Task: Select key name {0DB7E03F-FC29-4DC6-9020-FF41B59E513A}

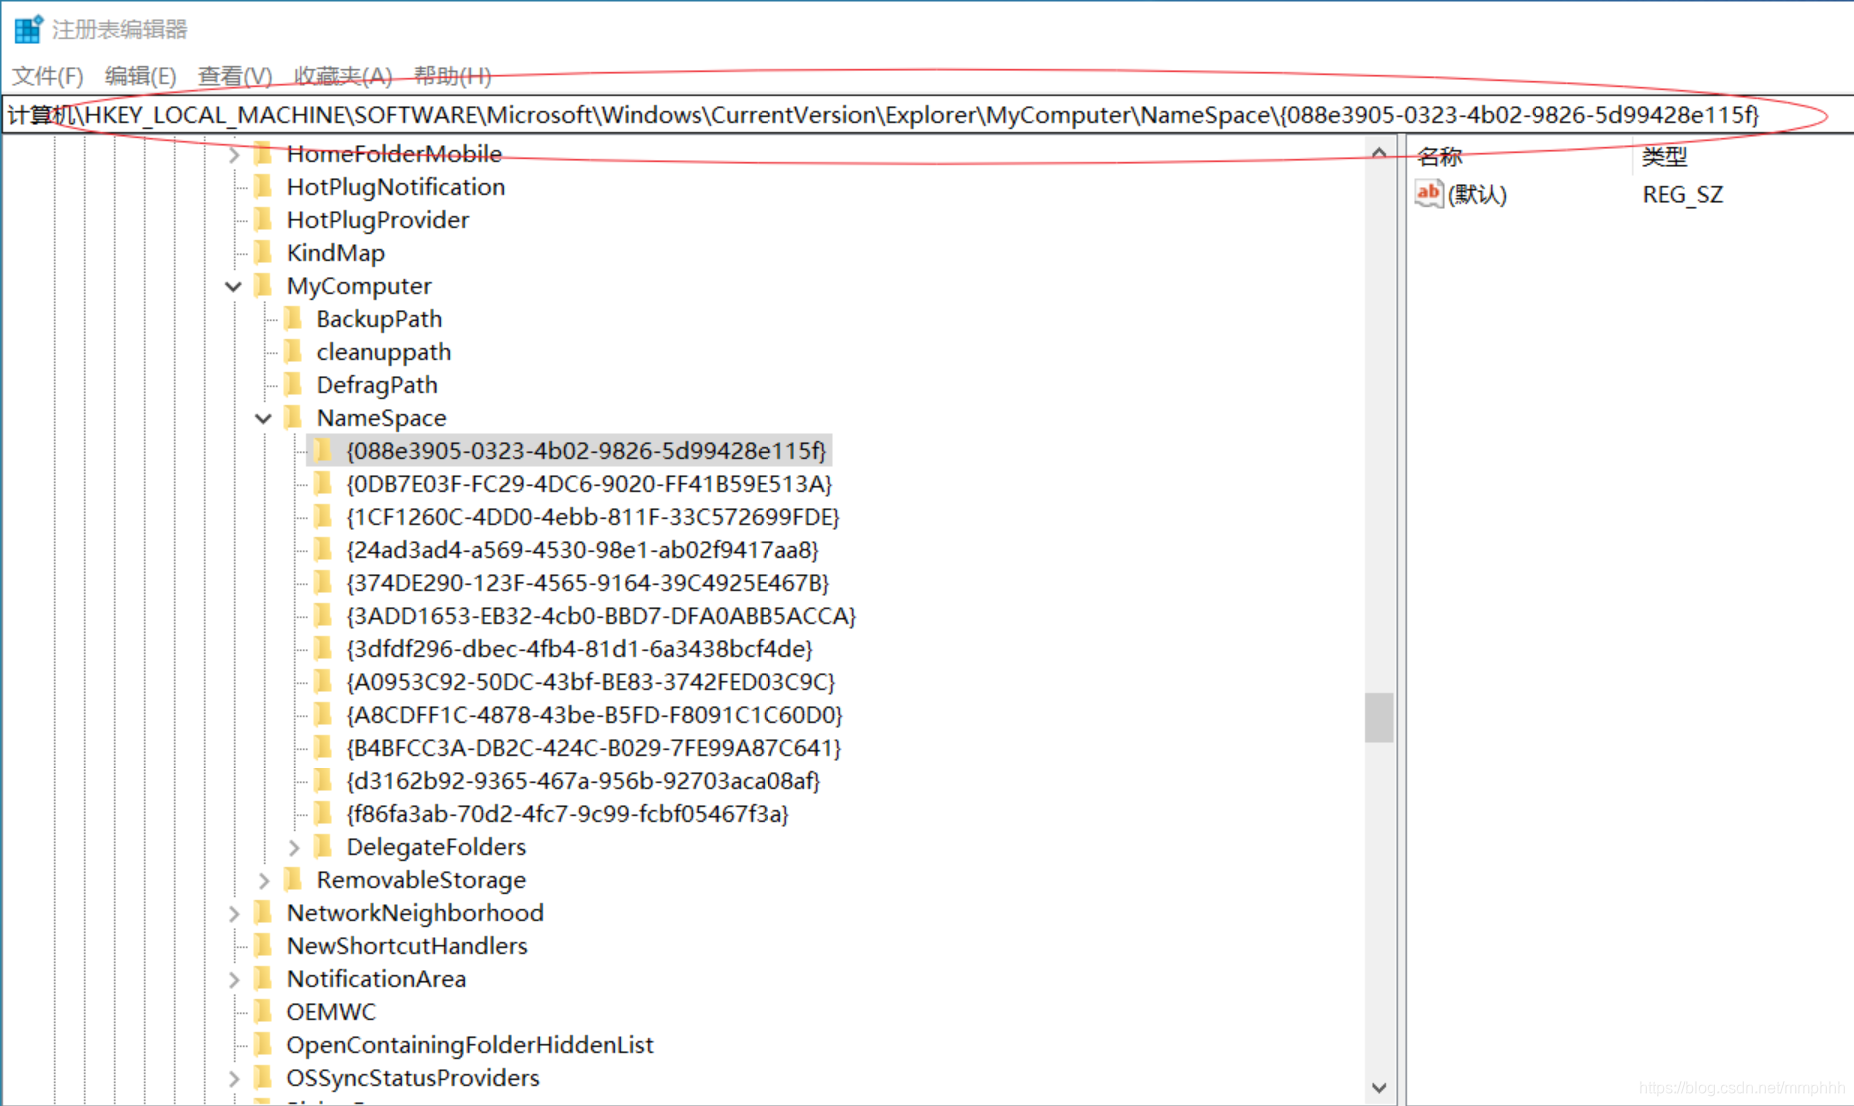Action: click(x=589, y=484)
